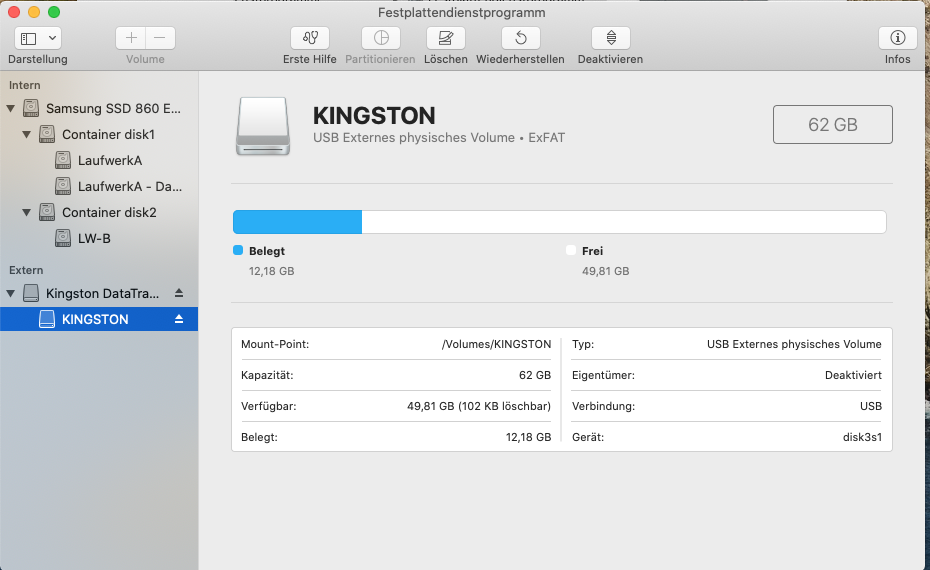Click the add volume plus button
Image resolution: width=930 pixels, height=570 pixels.
click(131, 38)
